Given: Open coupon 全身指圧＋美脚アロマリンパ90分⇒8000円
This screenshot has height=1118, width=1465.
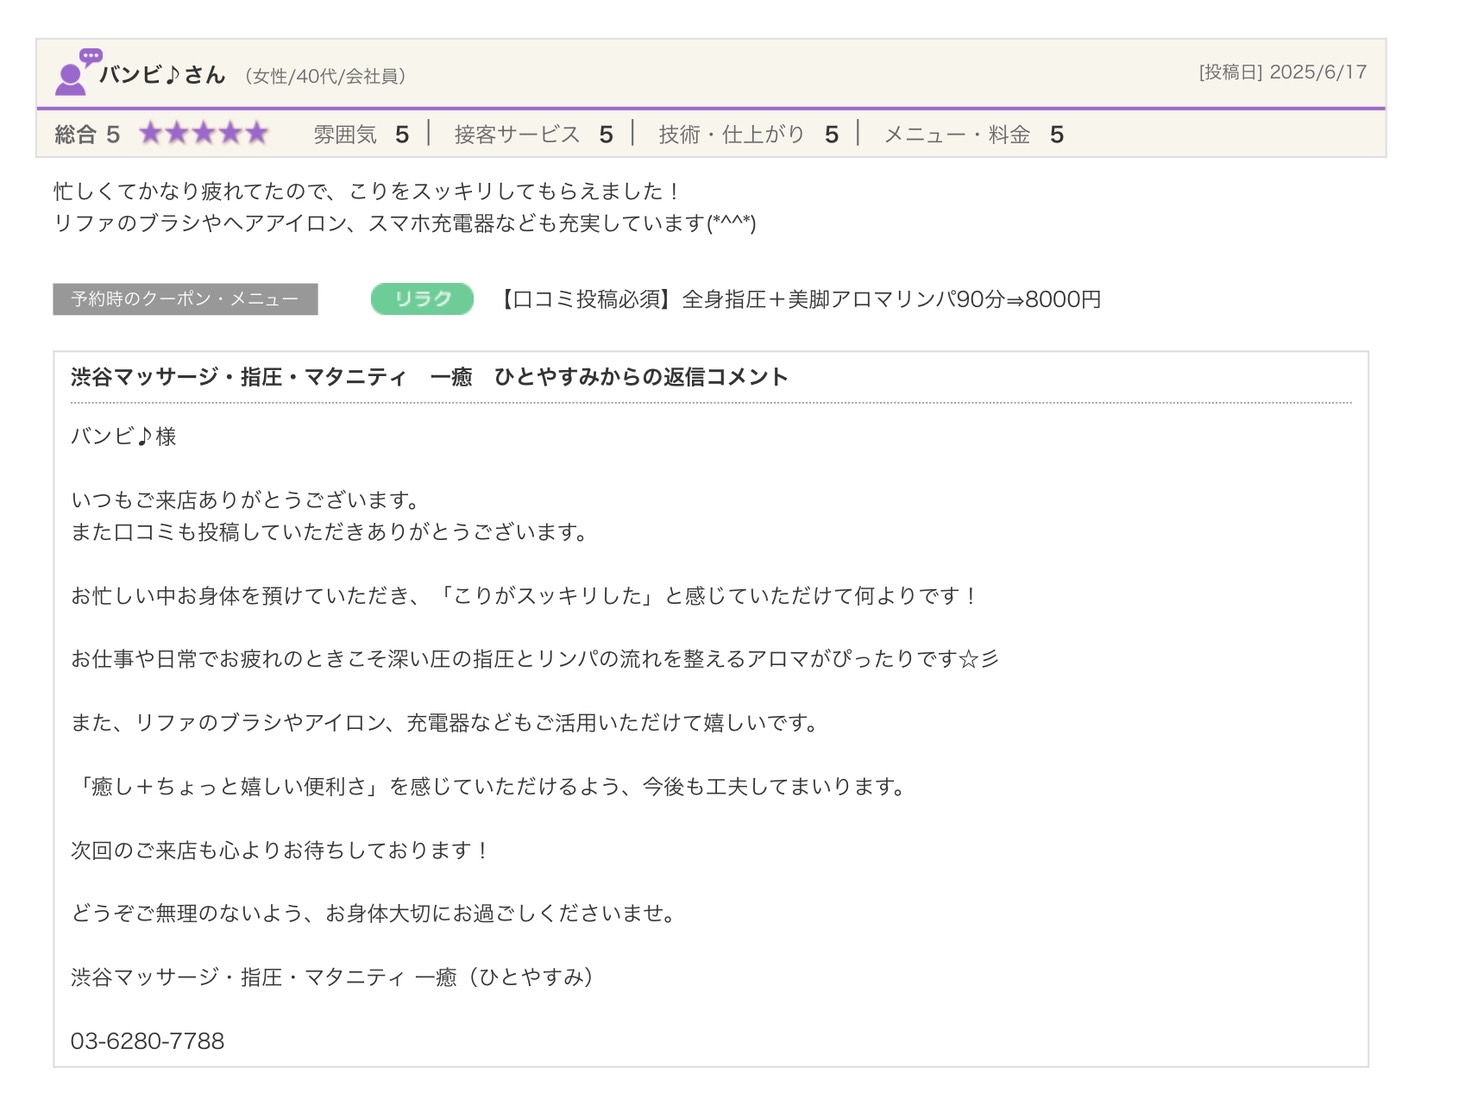Looking at the screenshot, I should tap(798, 299).
